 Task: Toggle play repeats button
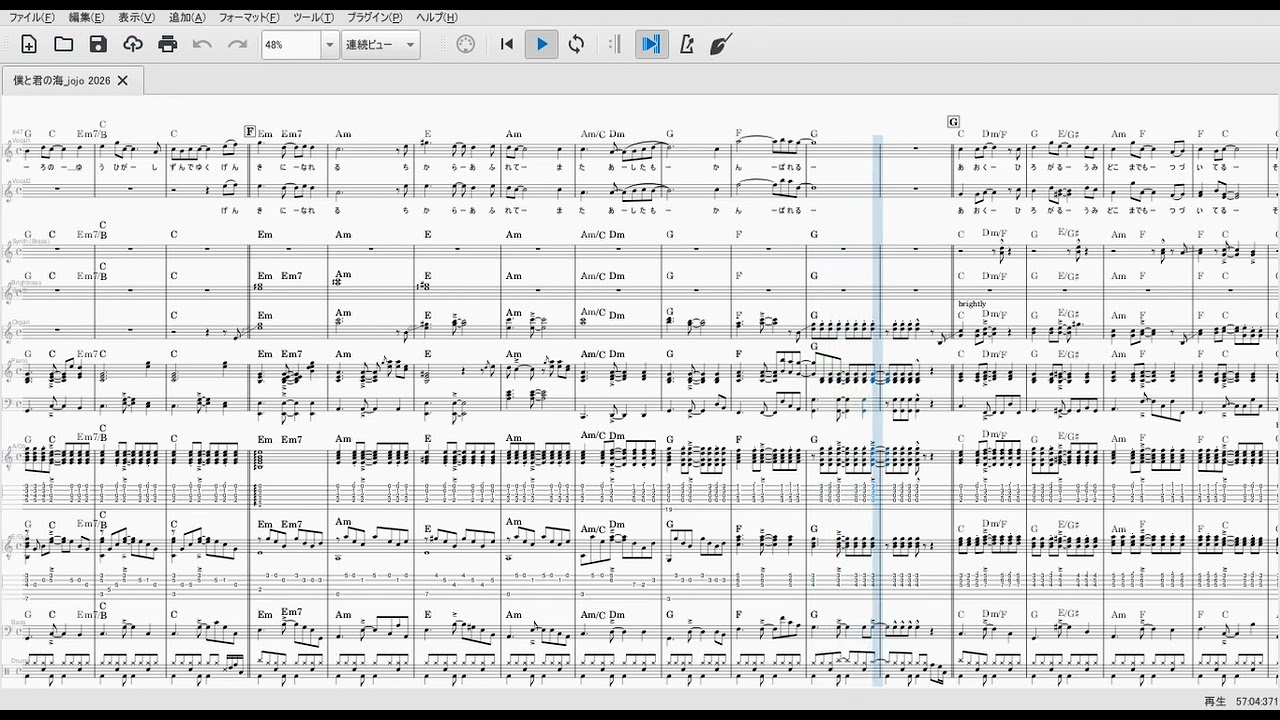(615, 44)
